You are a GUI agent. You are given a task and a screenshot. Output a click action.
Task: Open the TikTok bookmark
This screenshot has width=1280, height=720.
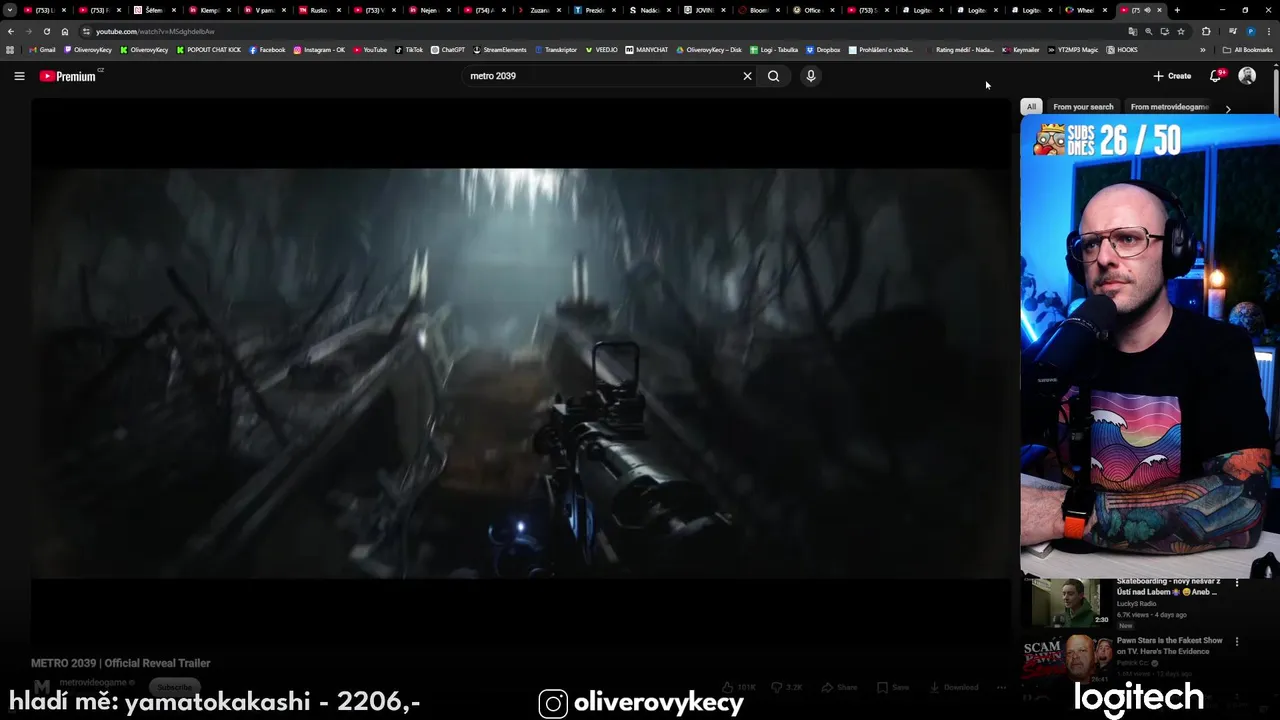[x=409, y=50]
